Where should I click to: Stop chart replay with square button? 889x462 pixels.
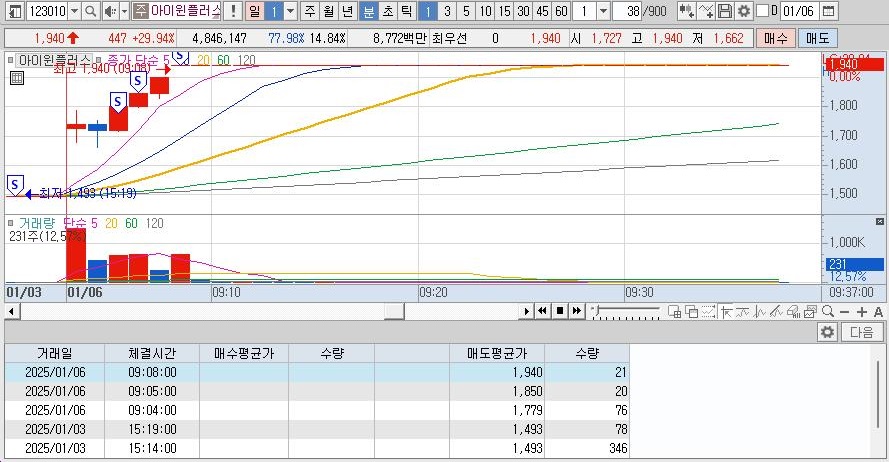[560, 311]
